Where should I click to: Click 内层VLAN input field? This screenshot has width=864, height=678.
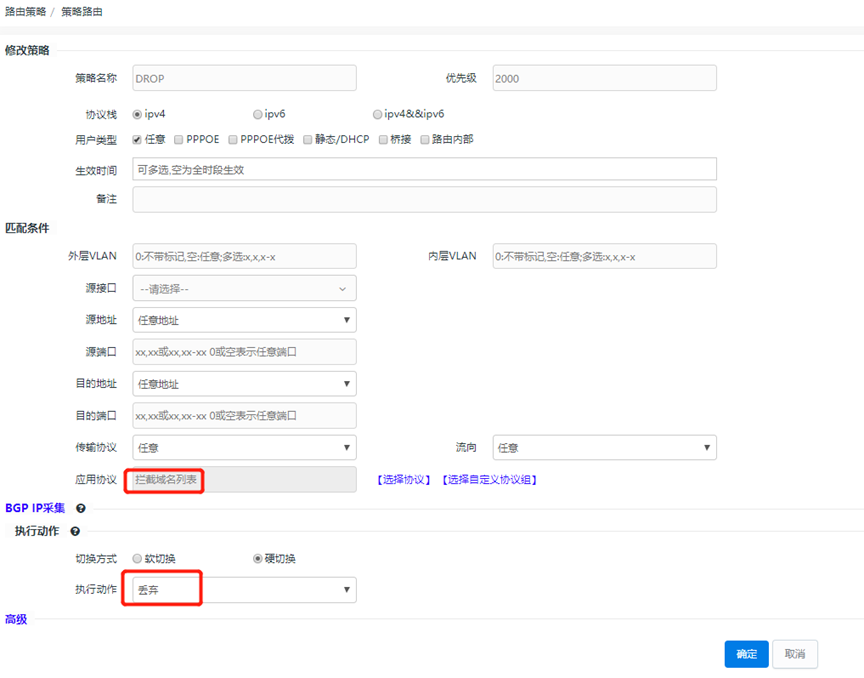point(604,256)
